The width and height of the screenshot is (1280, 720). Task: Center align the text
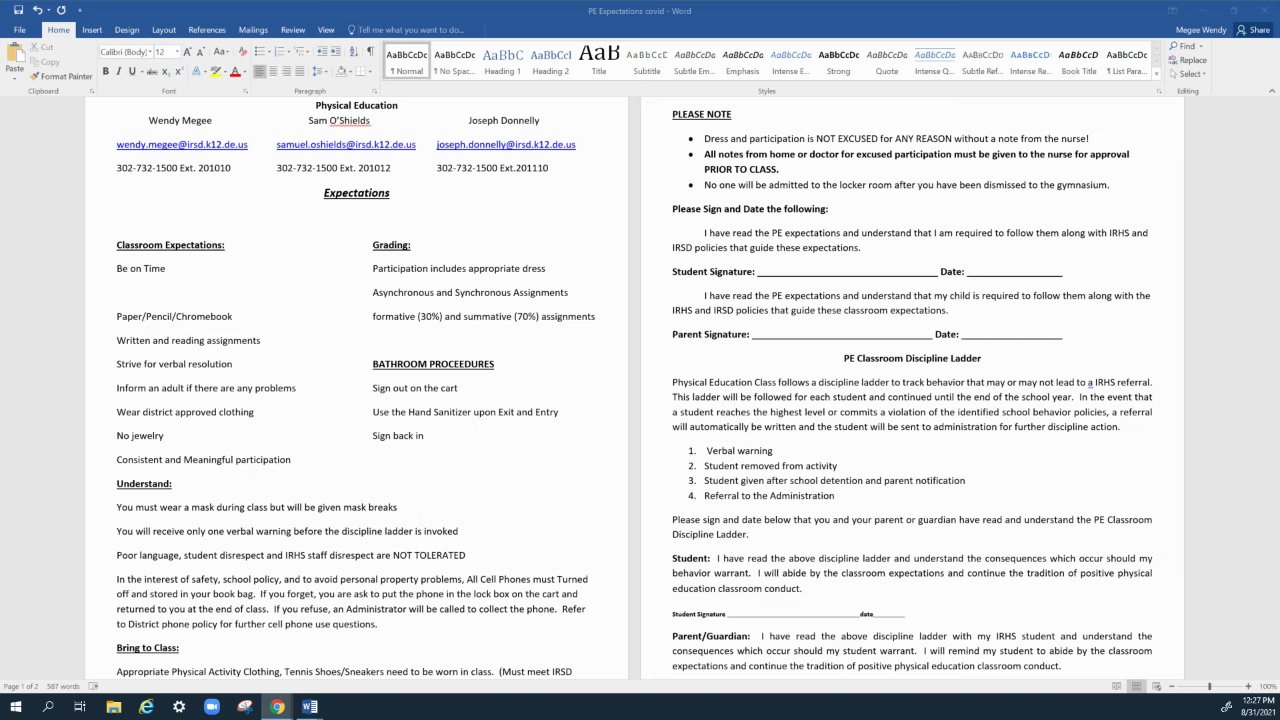point(273,71)
